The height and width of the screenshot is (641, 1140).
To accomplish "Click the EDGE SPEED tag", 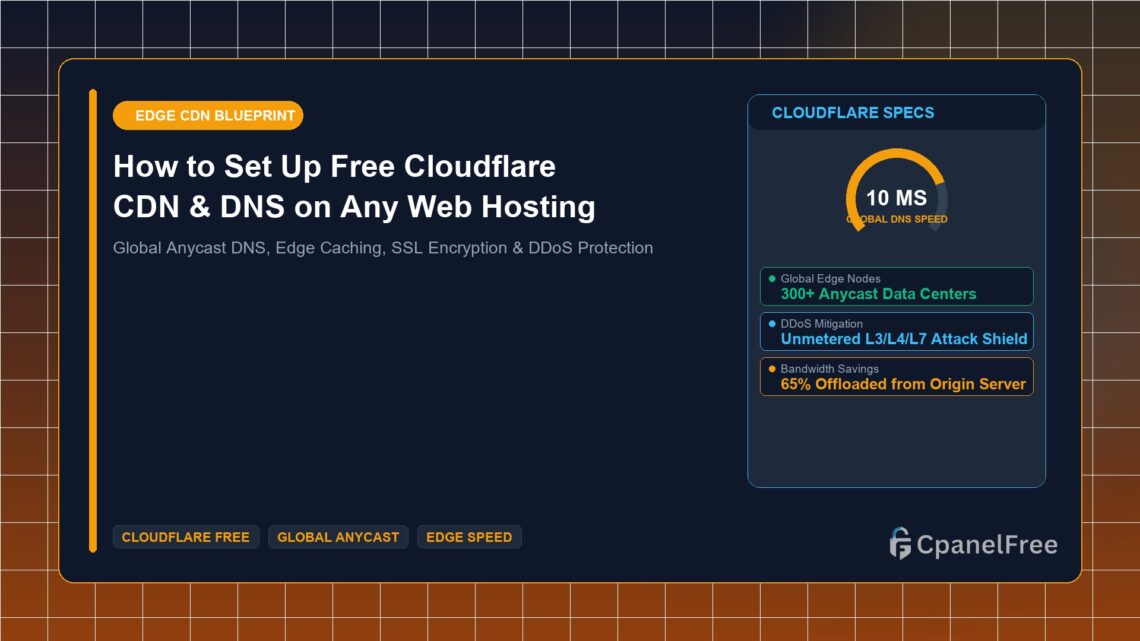I will point(469,537).
